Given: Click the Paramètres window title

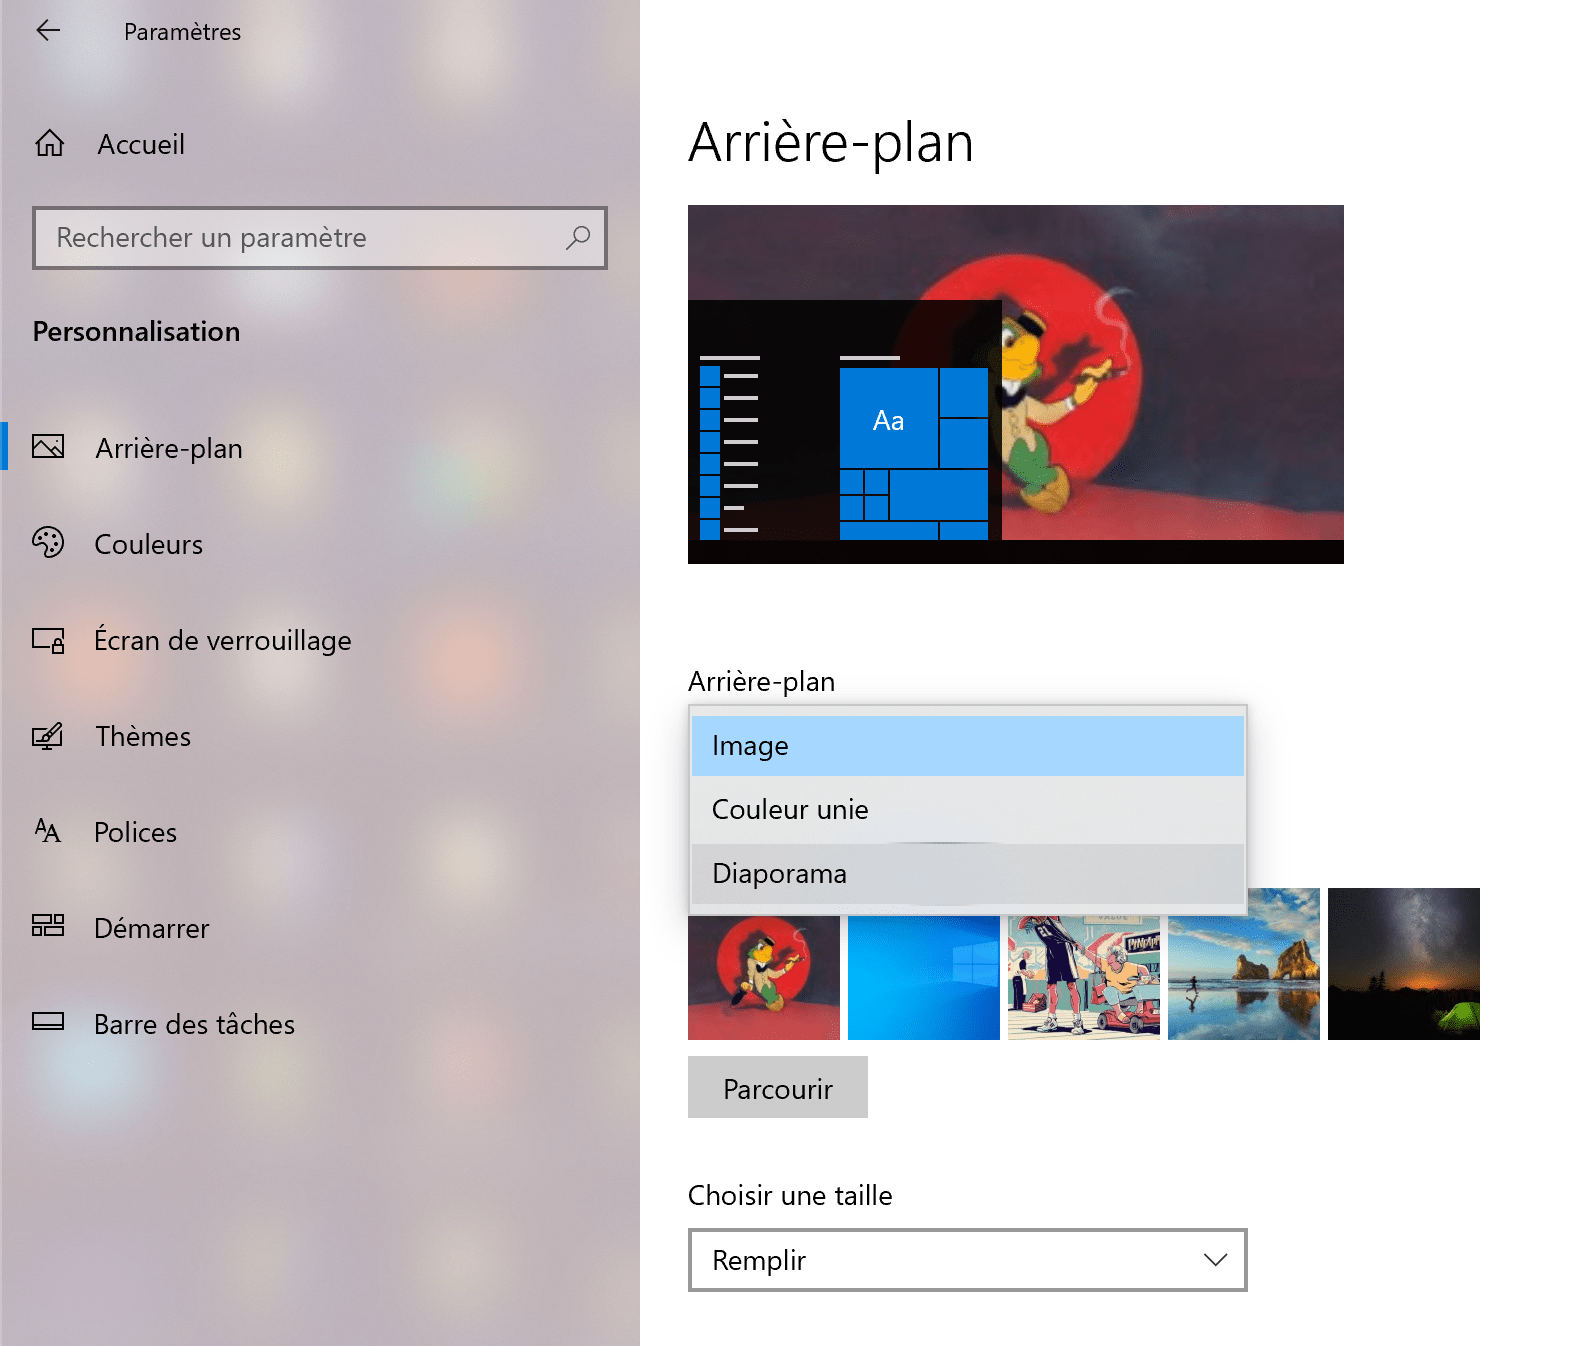Looking at the screenshot, I should [182, 32].
